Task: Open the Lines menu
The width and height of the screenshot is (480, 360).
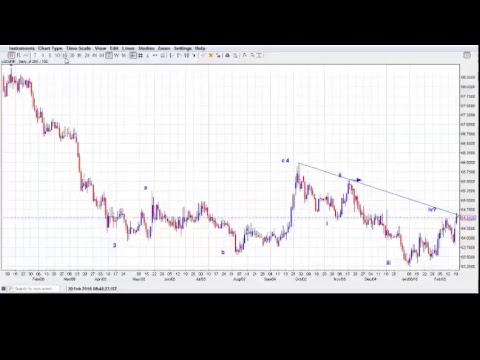Action: [x=128, y=48]
